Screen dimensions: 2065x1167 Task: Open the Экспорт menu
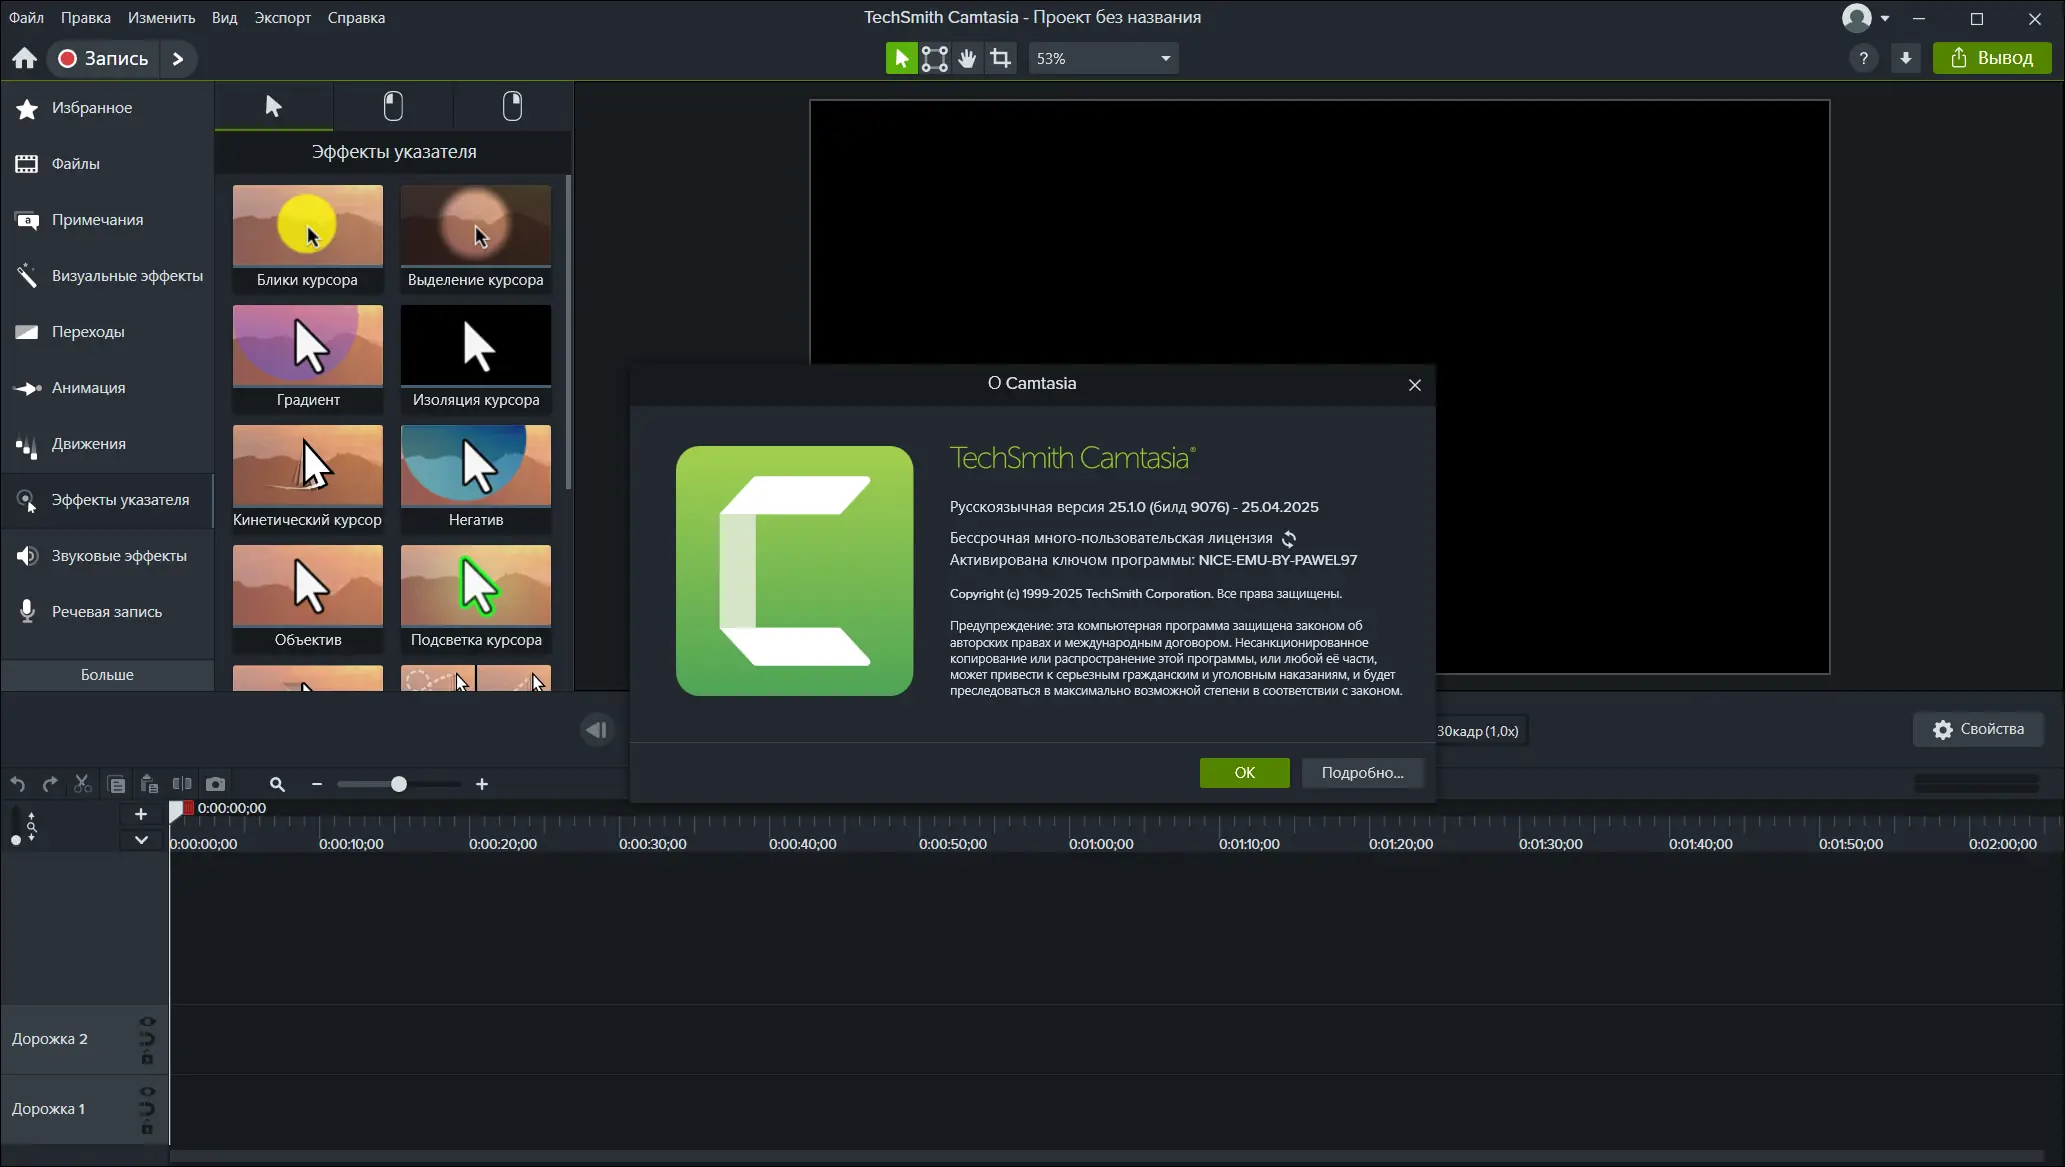(x=281, y=17)
